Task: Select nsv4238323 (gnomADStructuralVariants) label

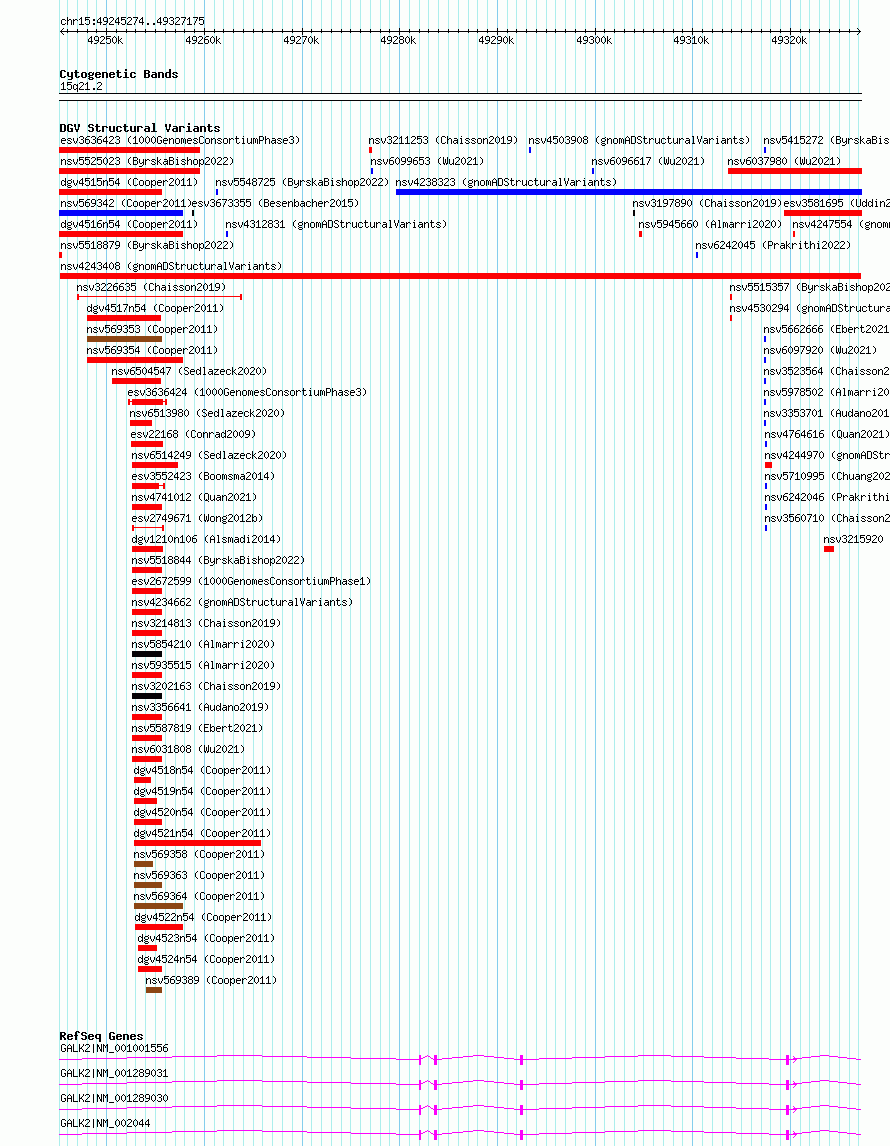Action: (506, 183)
